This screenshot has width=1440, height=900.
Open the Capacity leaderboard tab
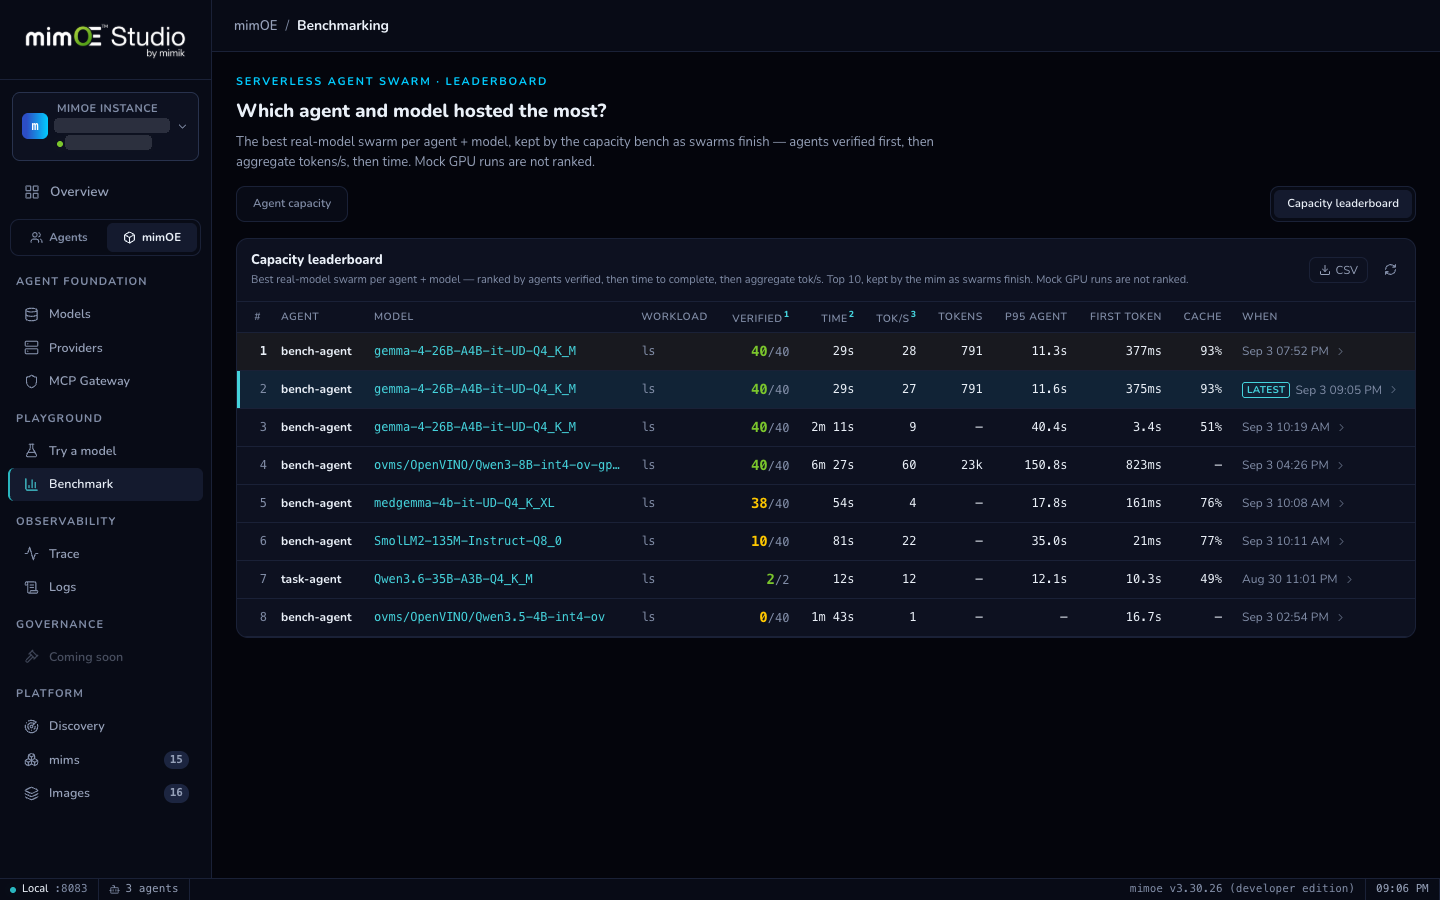pyautogui.click(x=1342, y=204)
